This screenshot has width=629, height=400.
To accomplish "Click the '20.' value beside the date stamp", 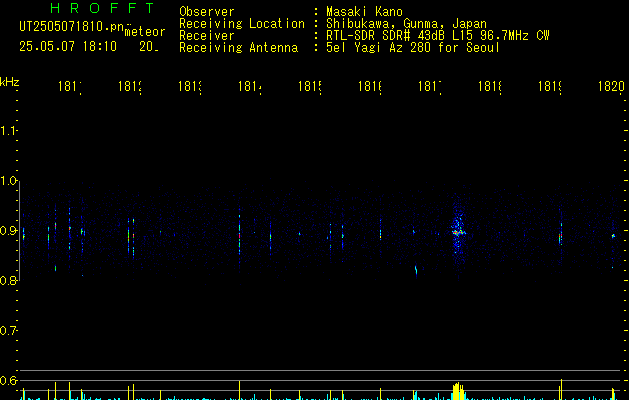I will (x=149, y=47).
